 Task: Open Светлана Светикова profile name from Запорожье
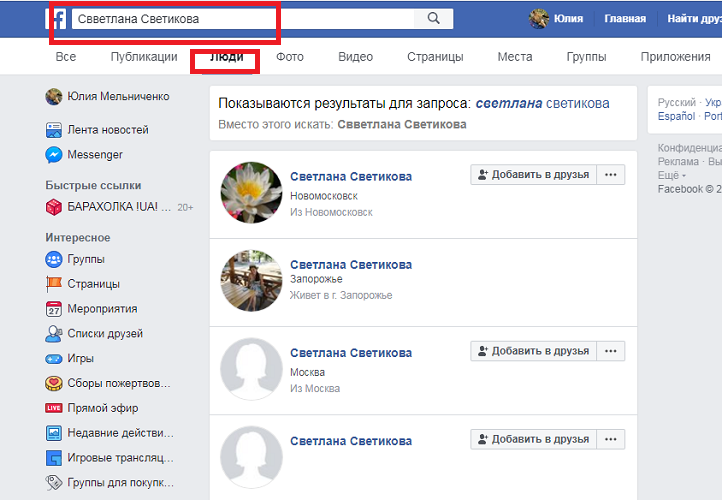(351, 265)
